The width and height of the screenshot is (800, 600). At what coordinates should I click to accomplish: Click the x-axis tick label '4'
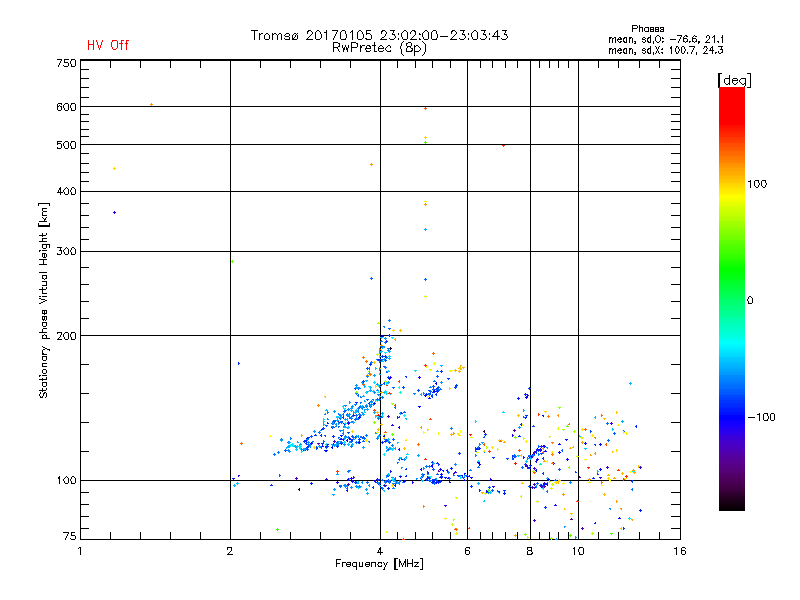tap(380, 551)
